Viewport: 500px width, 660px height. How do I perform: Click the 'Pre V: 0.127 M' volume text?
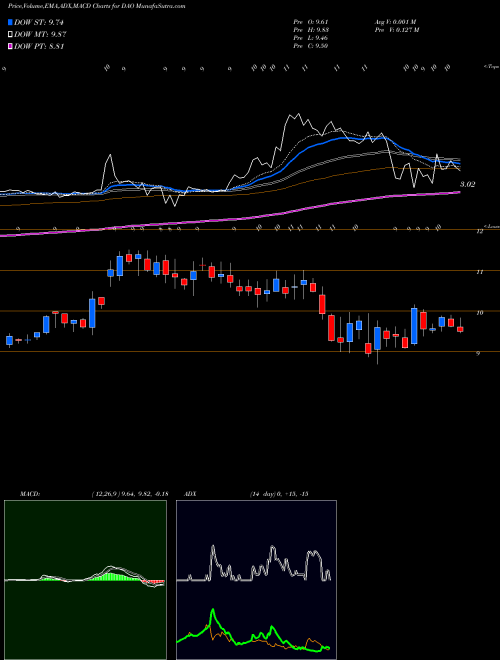pos(396,30)
